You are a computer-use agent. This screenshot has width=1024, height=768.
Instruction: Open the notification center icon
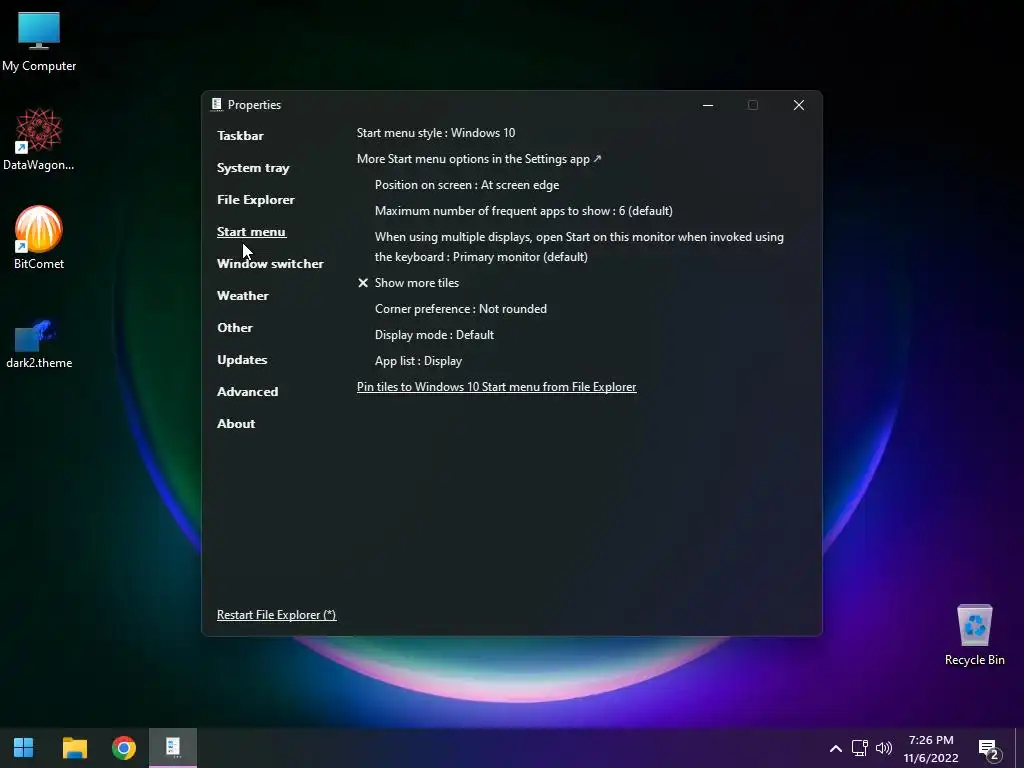pyautogui.click(x=989, y=750)
